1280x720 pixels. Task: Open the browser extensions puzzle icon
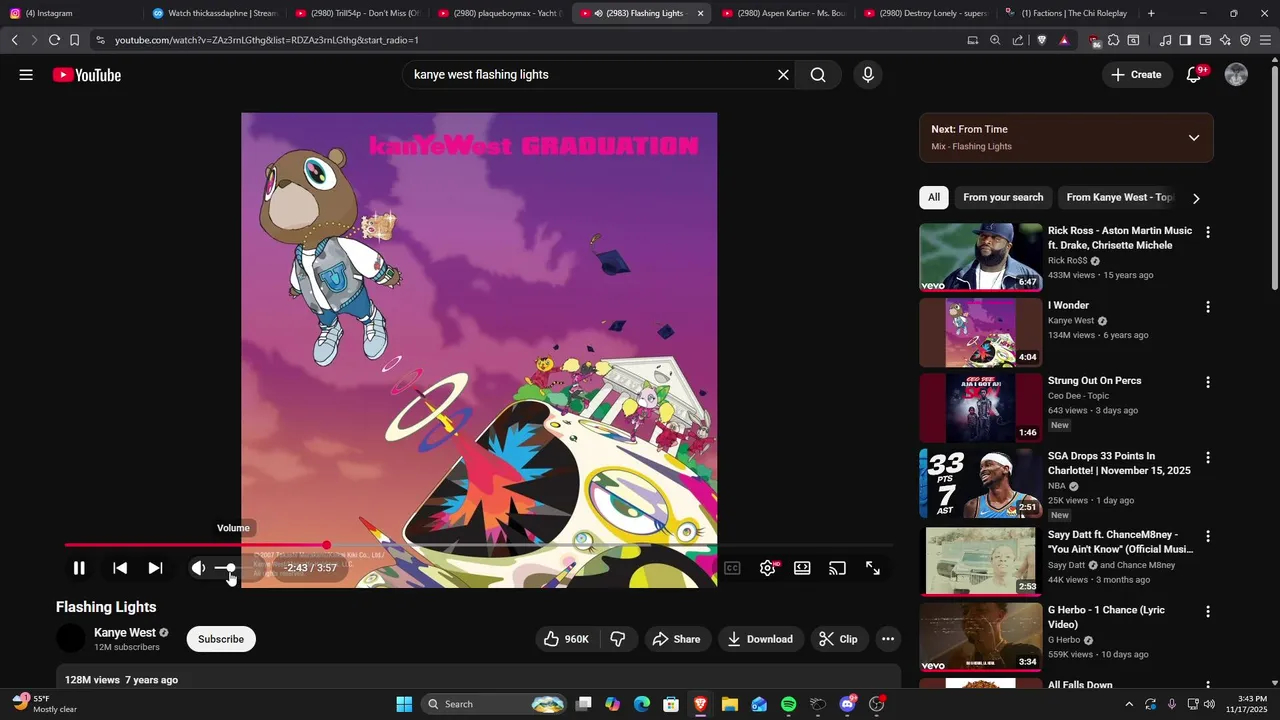click(x=1113, y=40)
